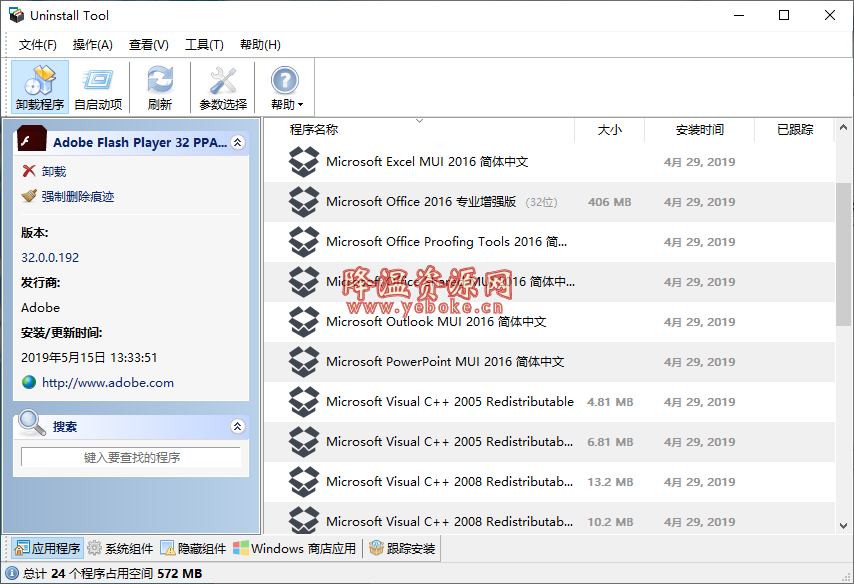
Task: Open the 帮助(H) menu
Action: click(260, 45)
